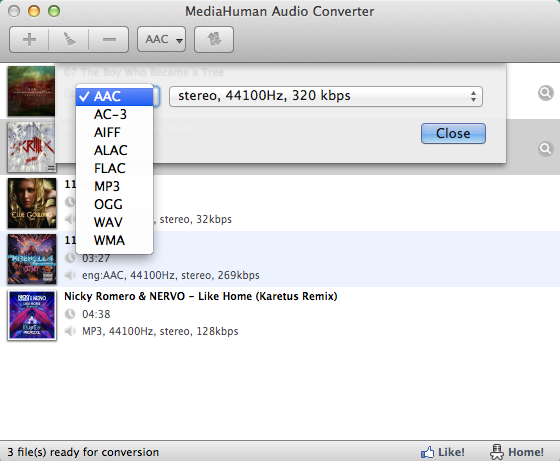560x461 pixels.
Task: Start conversion with the convert arrows button
Action: 214,39
